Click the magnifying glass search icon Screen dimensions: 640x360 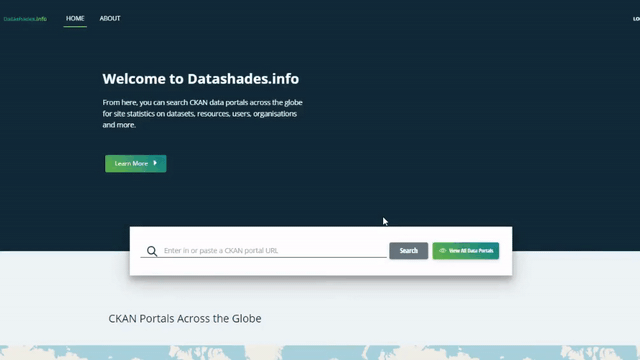tap(152, 251)
